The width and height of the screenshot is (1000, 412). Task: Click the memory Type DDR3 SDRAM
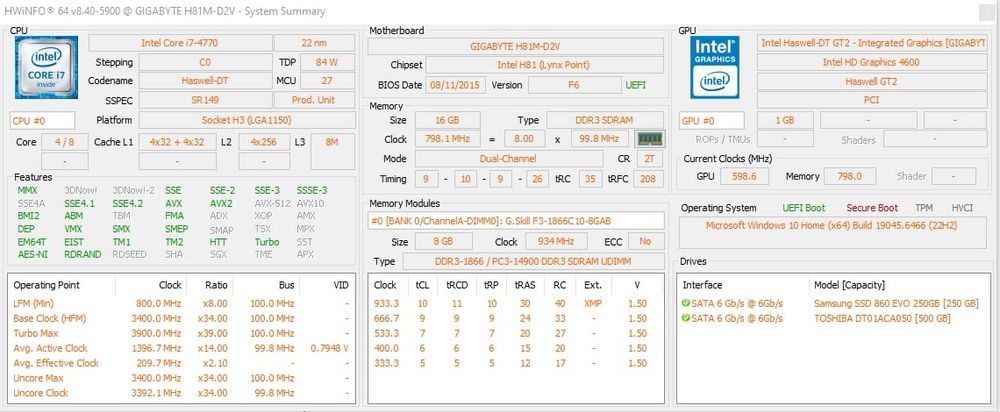coord(605,121)
